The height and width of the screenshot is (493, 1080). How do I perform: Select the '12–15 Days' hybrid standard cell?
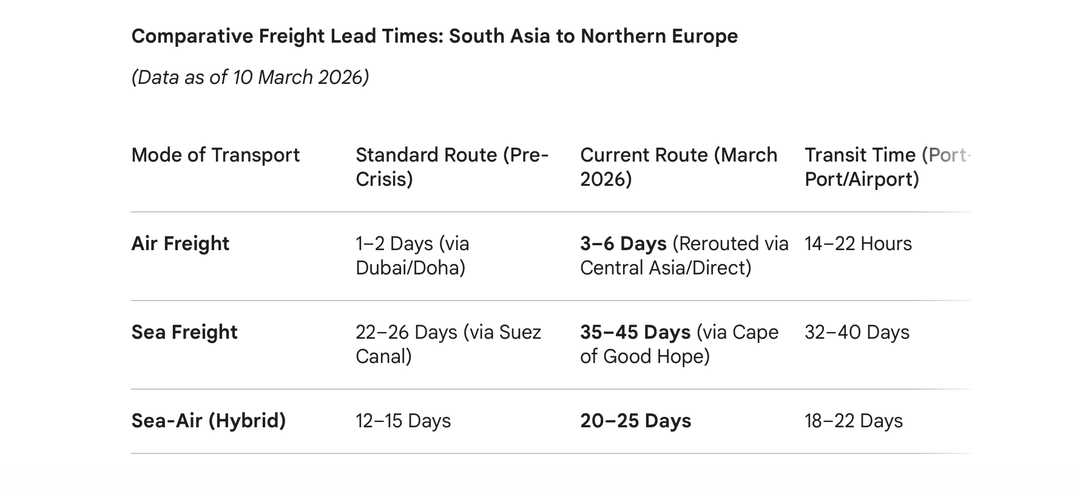(x=403, y=421)
